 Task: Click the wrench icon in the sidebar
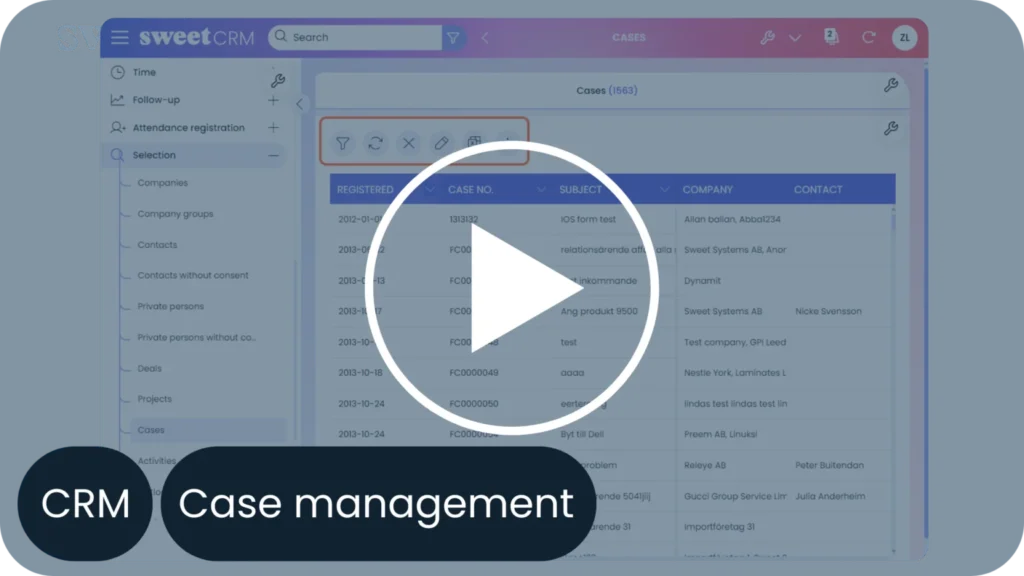pos(278,80)
